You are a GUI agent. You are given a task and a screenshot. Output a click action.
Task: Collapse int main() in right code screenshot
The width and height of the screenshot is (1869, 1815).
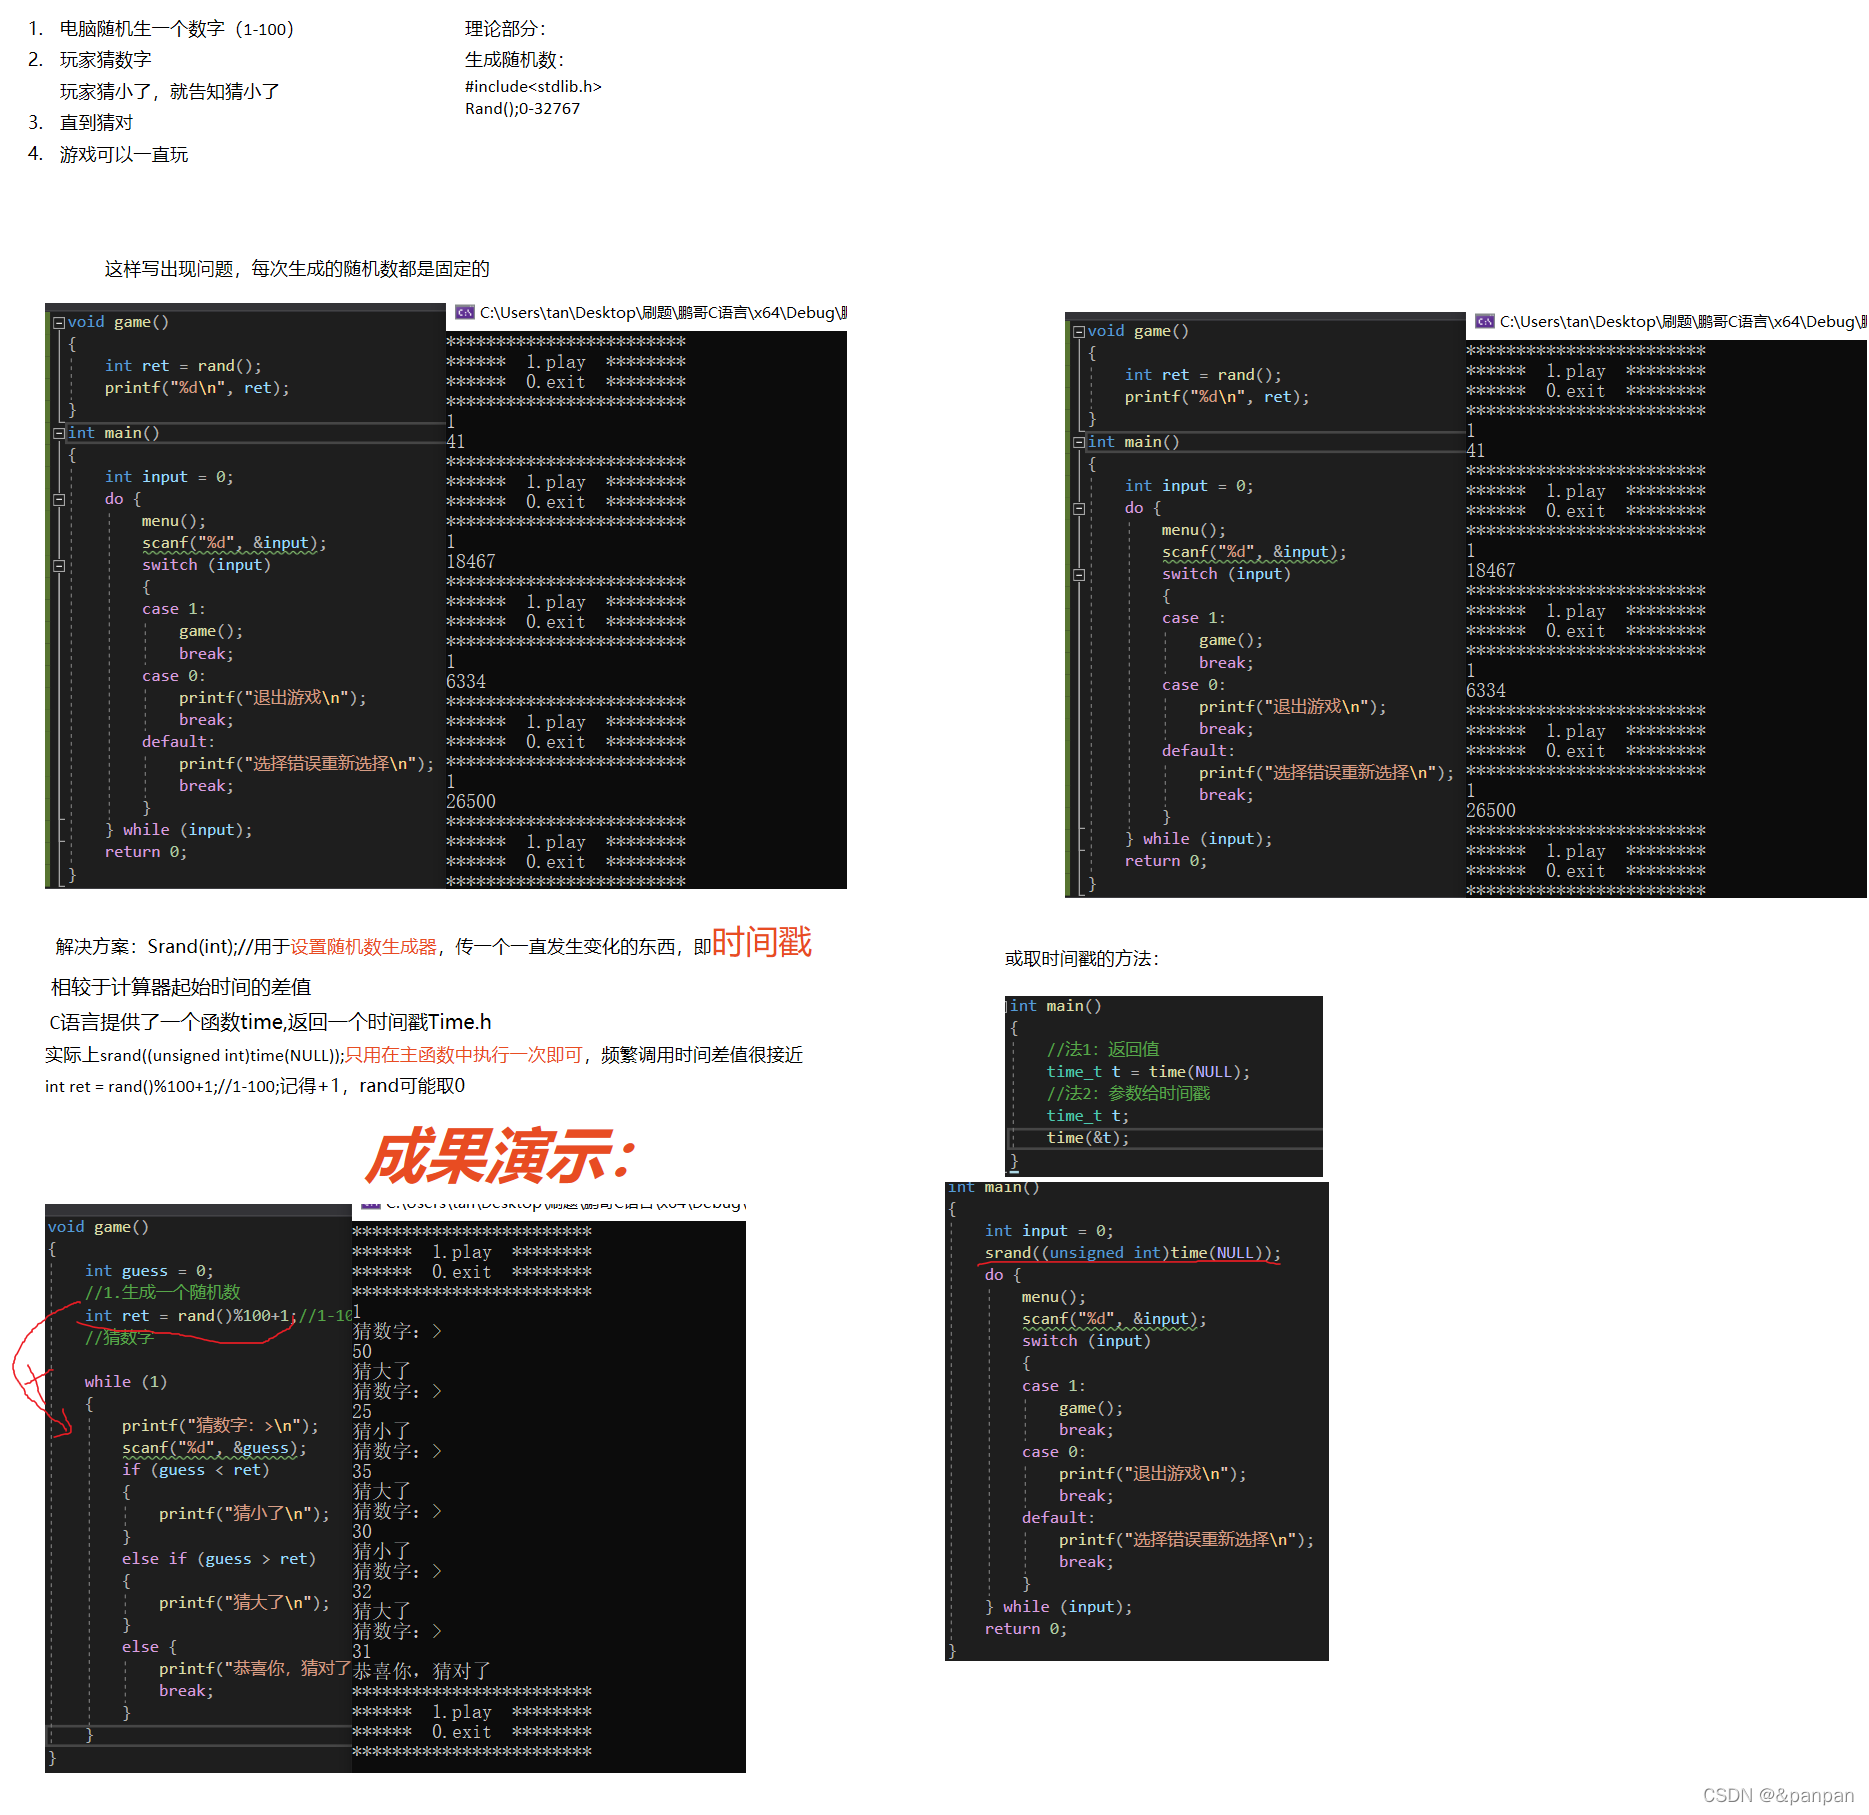pos(1079,442)
